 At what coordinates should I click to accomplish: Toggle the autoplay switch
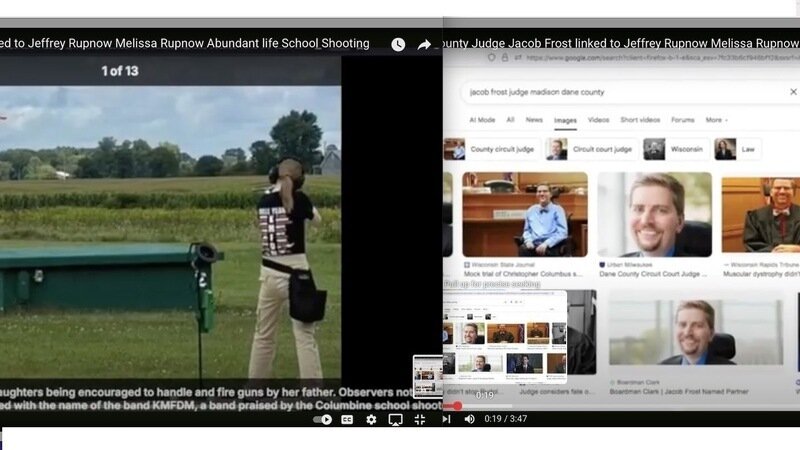[323, 419]
